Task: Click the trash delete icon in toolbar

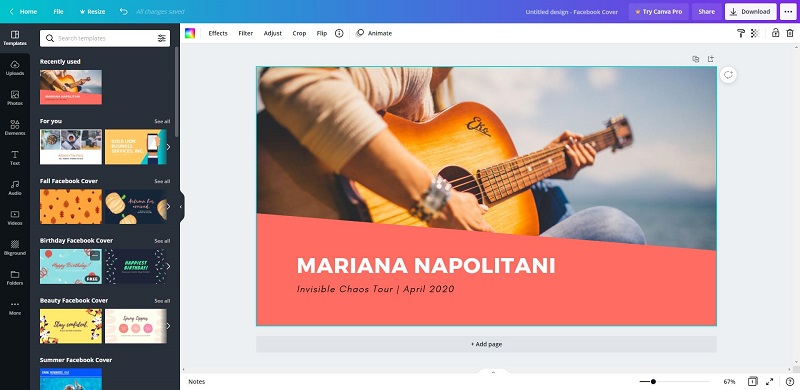Action: click(x=789, y=33)
